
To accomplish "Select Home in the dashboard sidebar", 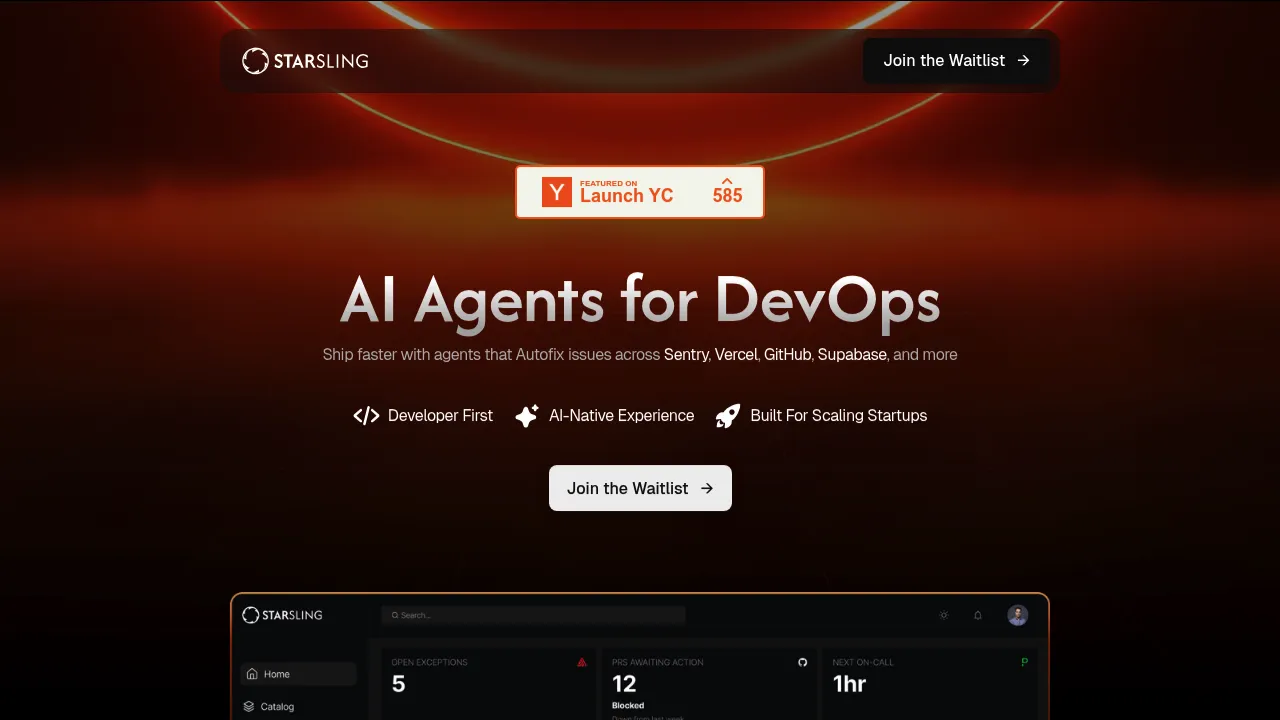I will point(298,674).
